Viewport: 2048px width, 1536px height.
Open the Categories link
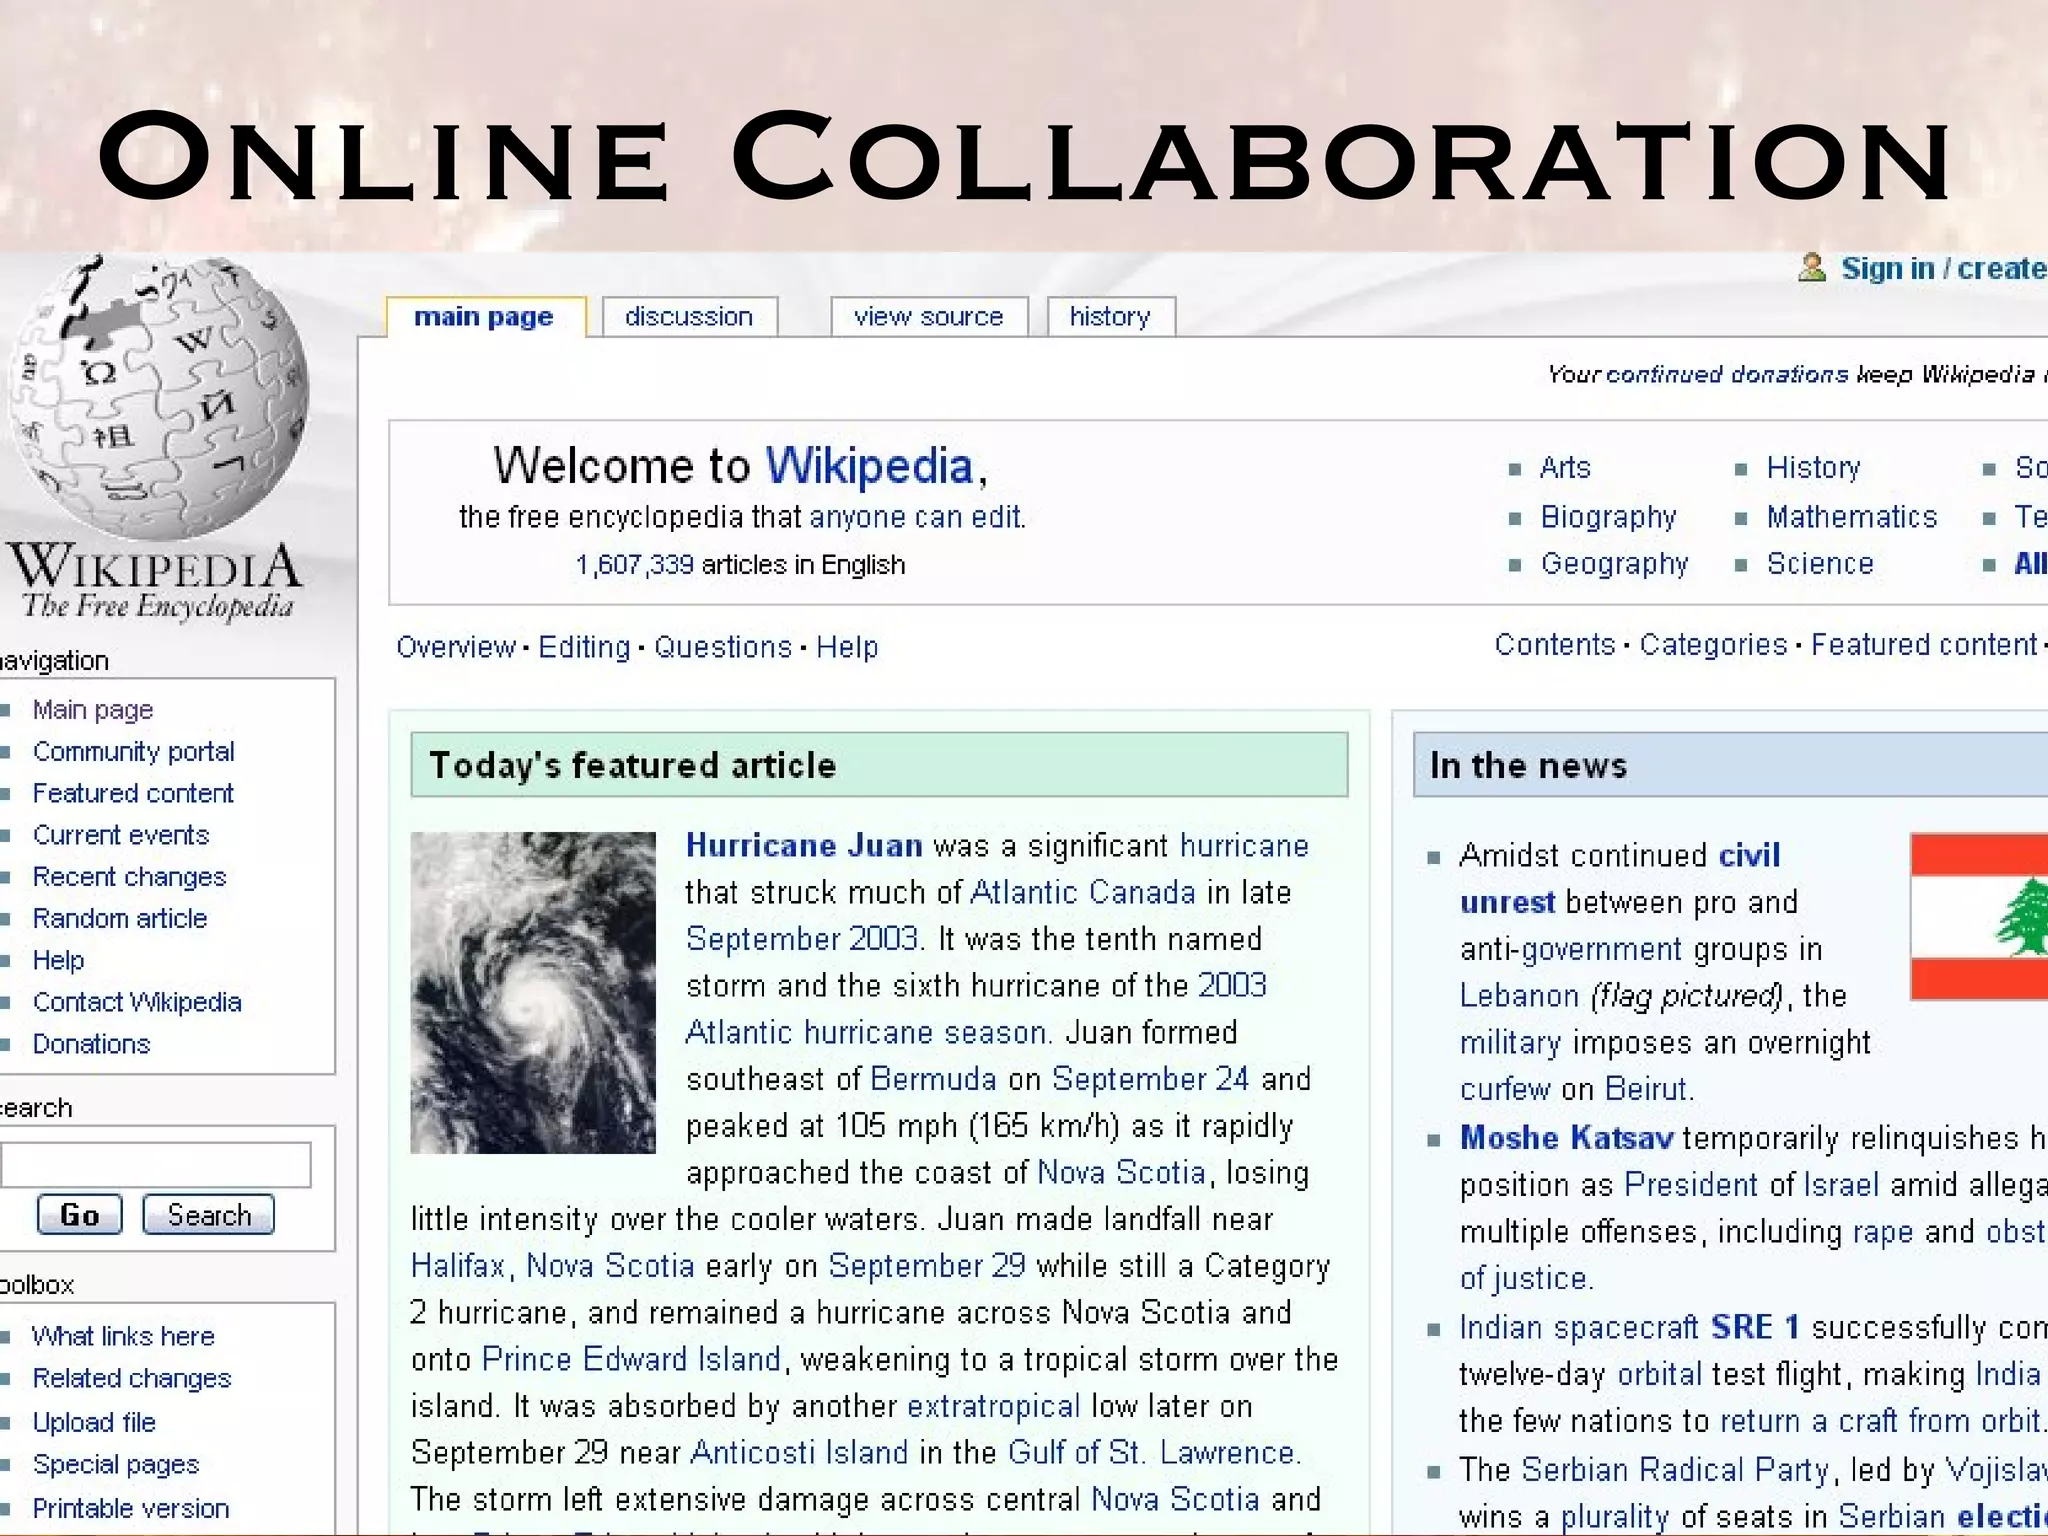click(1713, 645)
